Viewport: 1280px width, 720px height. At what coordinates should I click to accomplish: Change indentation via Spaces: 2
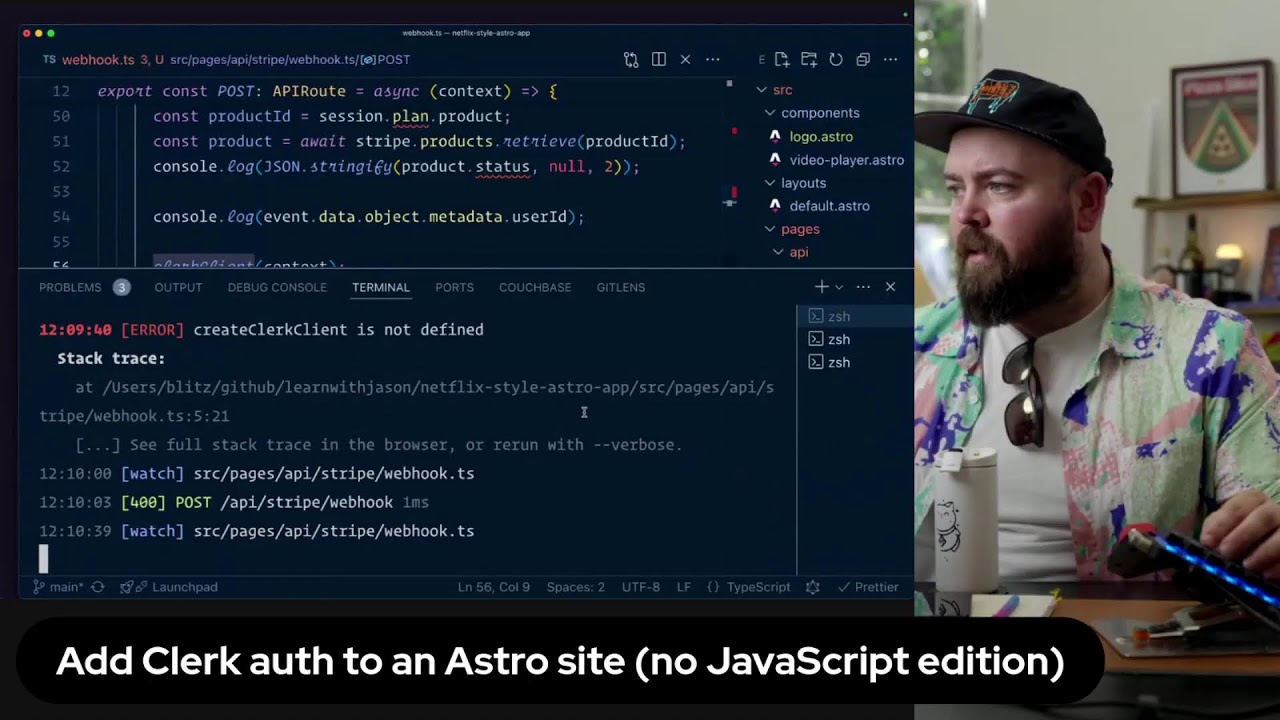(x=576, y=587)
